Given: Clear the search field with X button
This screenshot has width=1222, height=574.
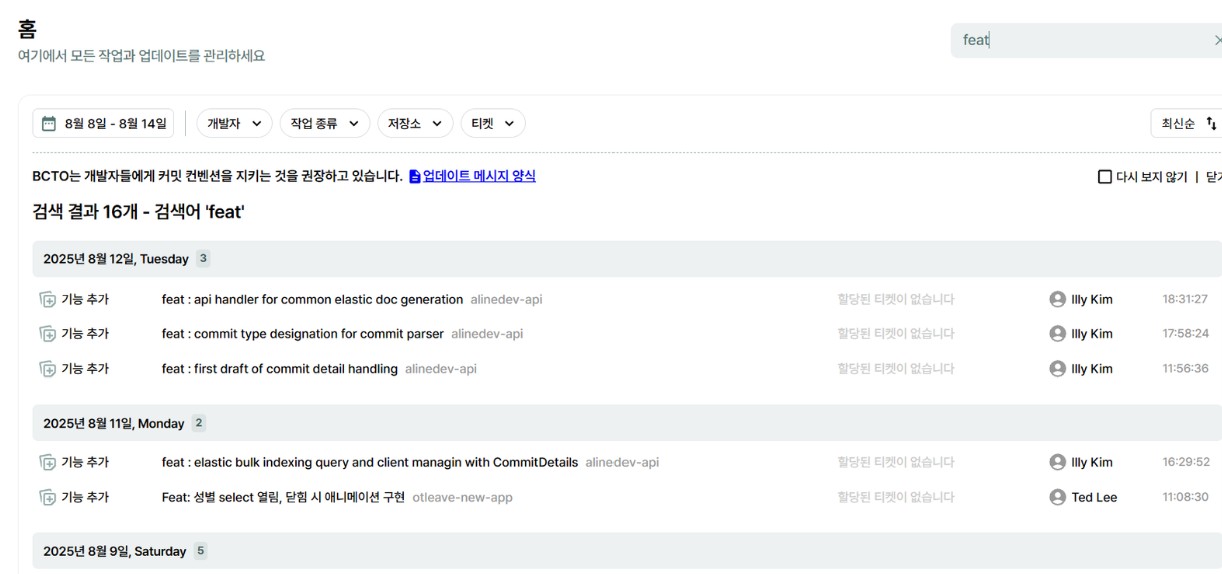Looking at the screenshot, I should [x=1216, y=41].
